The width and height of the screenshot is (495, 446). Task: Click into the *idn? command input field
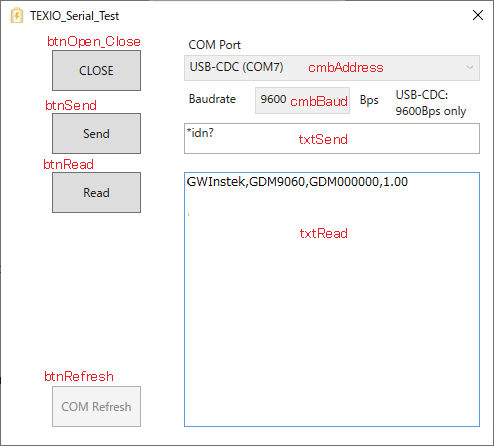pos(332,138)
